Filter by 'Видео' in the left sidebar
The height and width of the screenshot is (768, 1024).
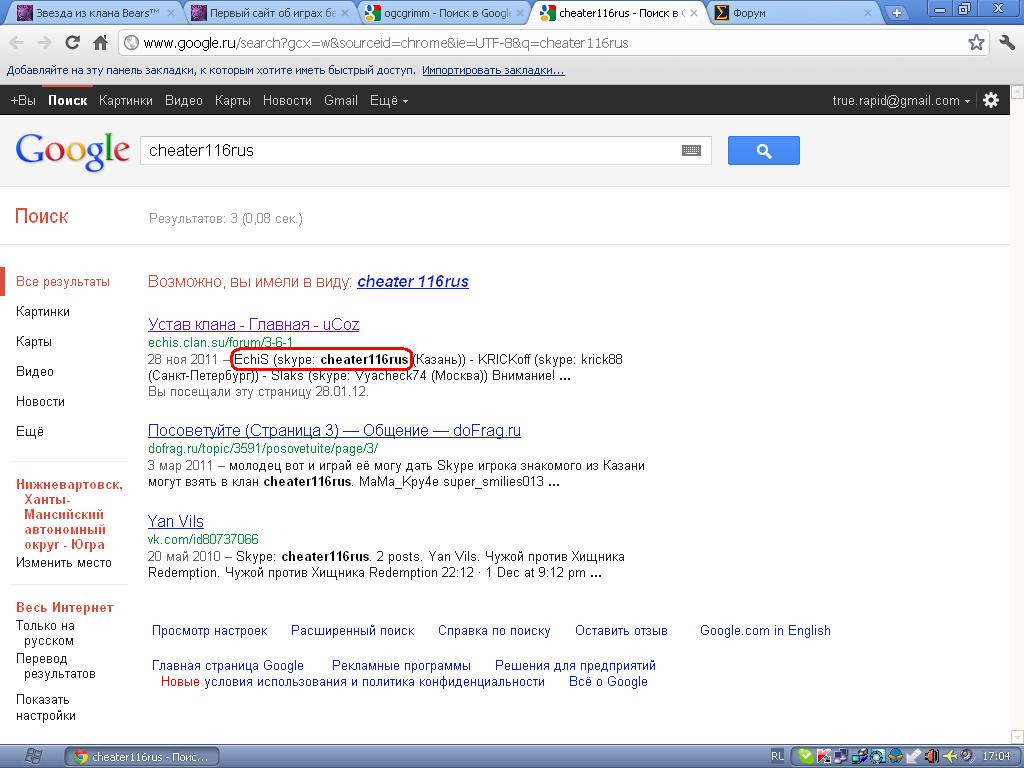(35, 372)
